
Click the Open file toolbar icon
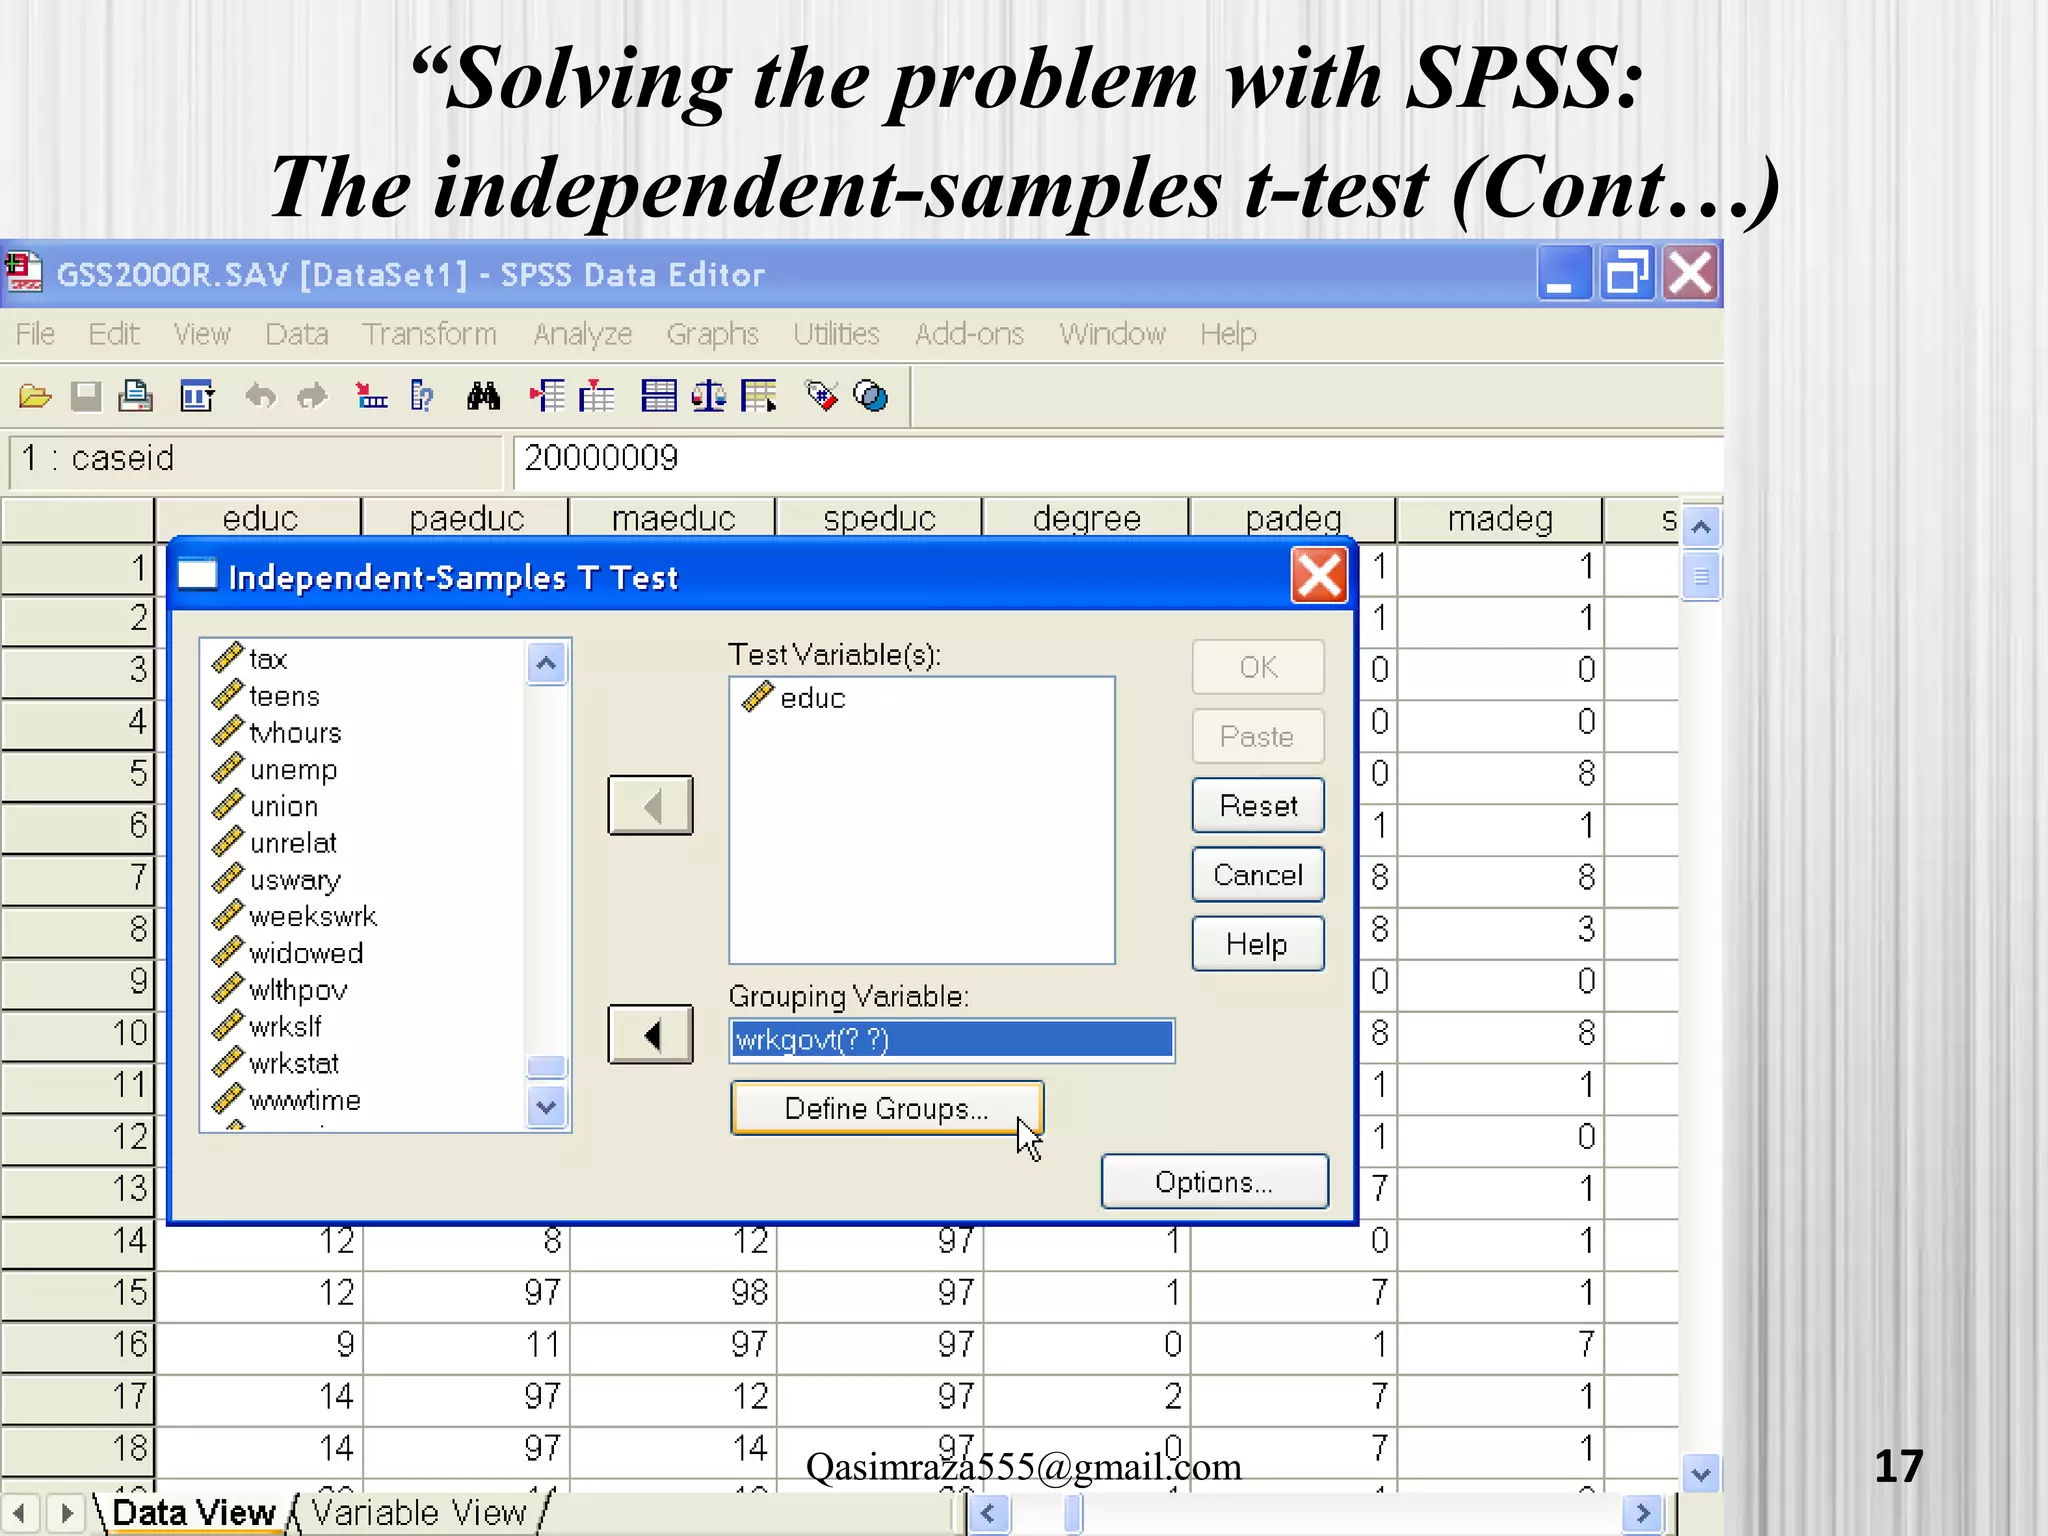tap(35, 397)
